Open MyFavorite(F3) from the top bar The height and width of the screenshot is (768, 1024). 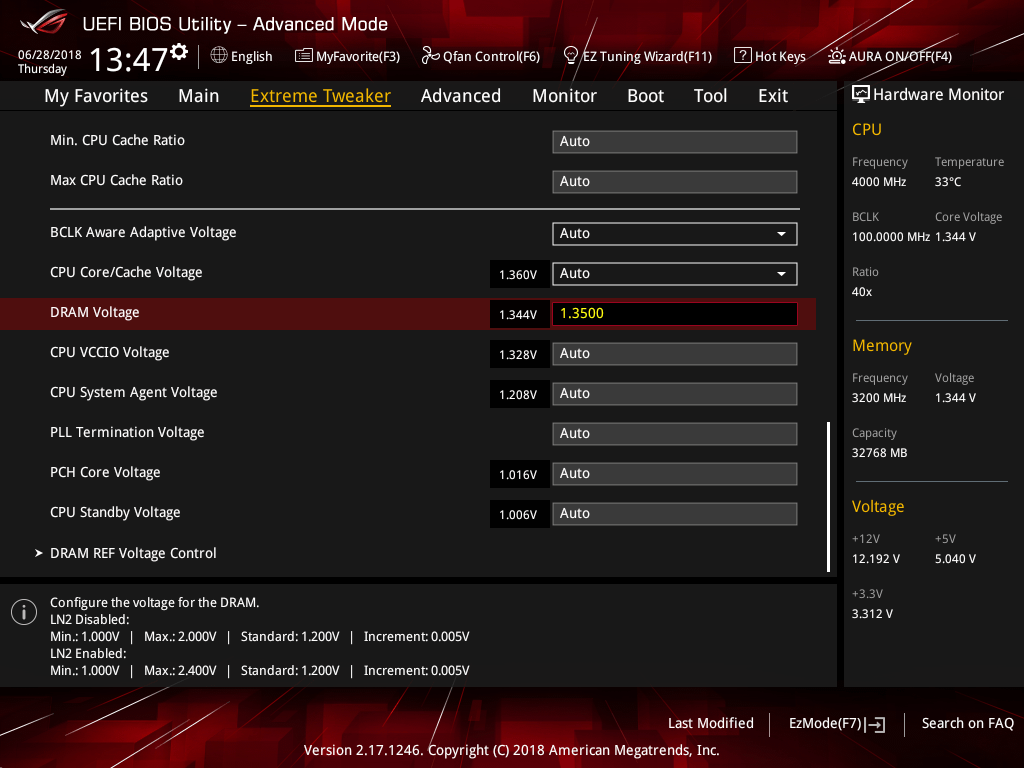pos(347,56)
